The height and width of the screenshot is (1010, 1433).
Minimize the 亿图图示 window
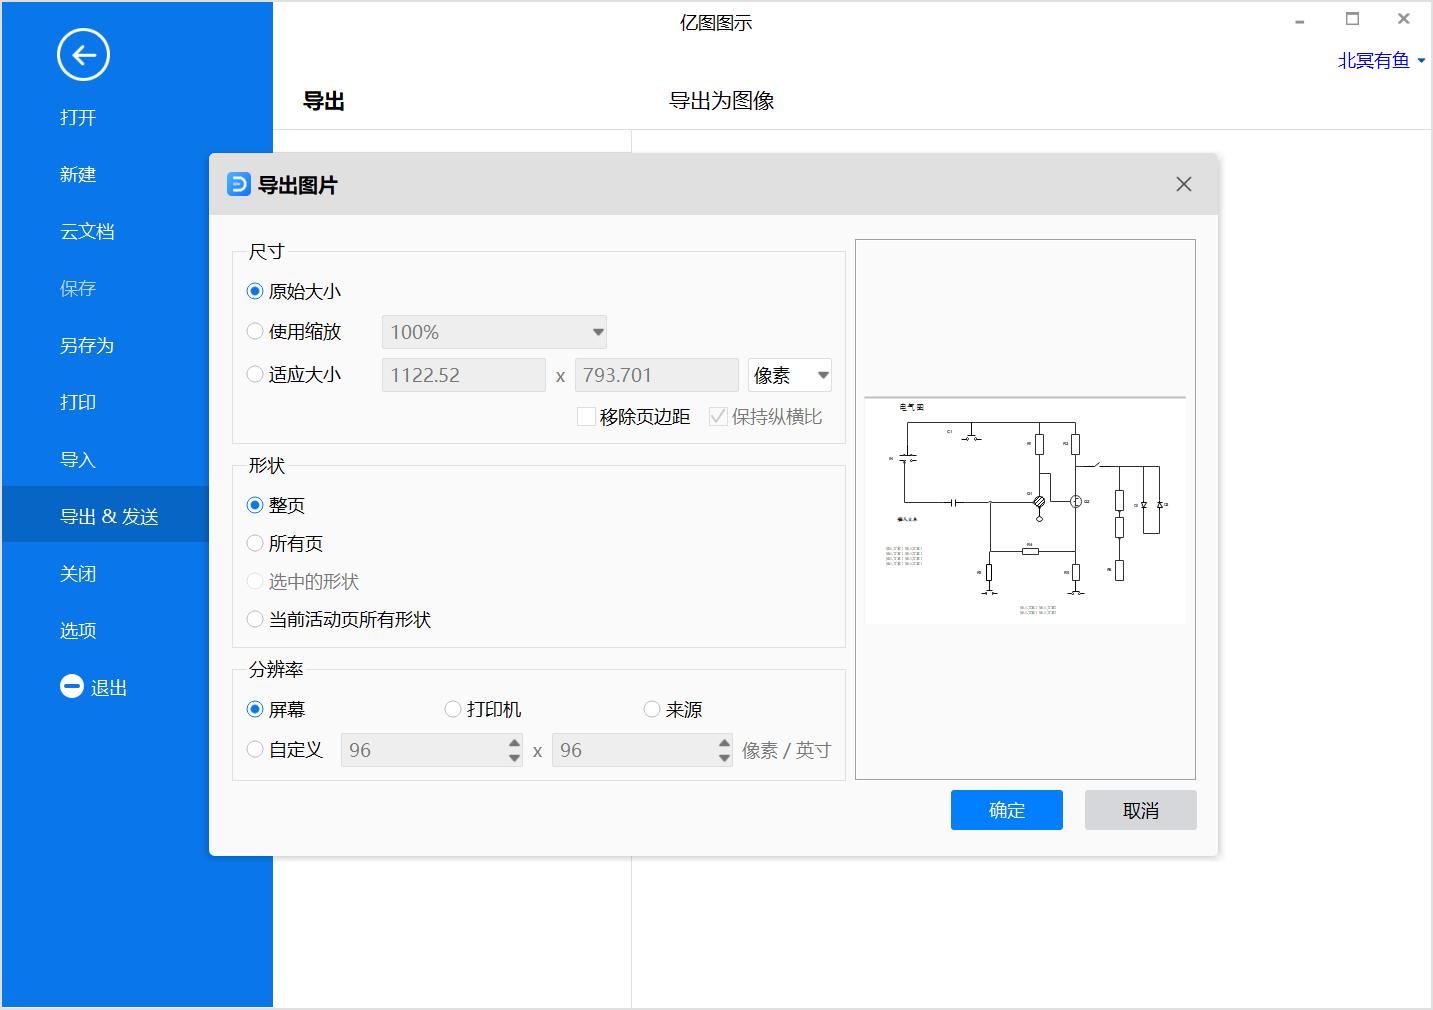(1300, 20)
